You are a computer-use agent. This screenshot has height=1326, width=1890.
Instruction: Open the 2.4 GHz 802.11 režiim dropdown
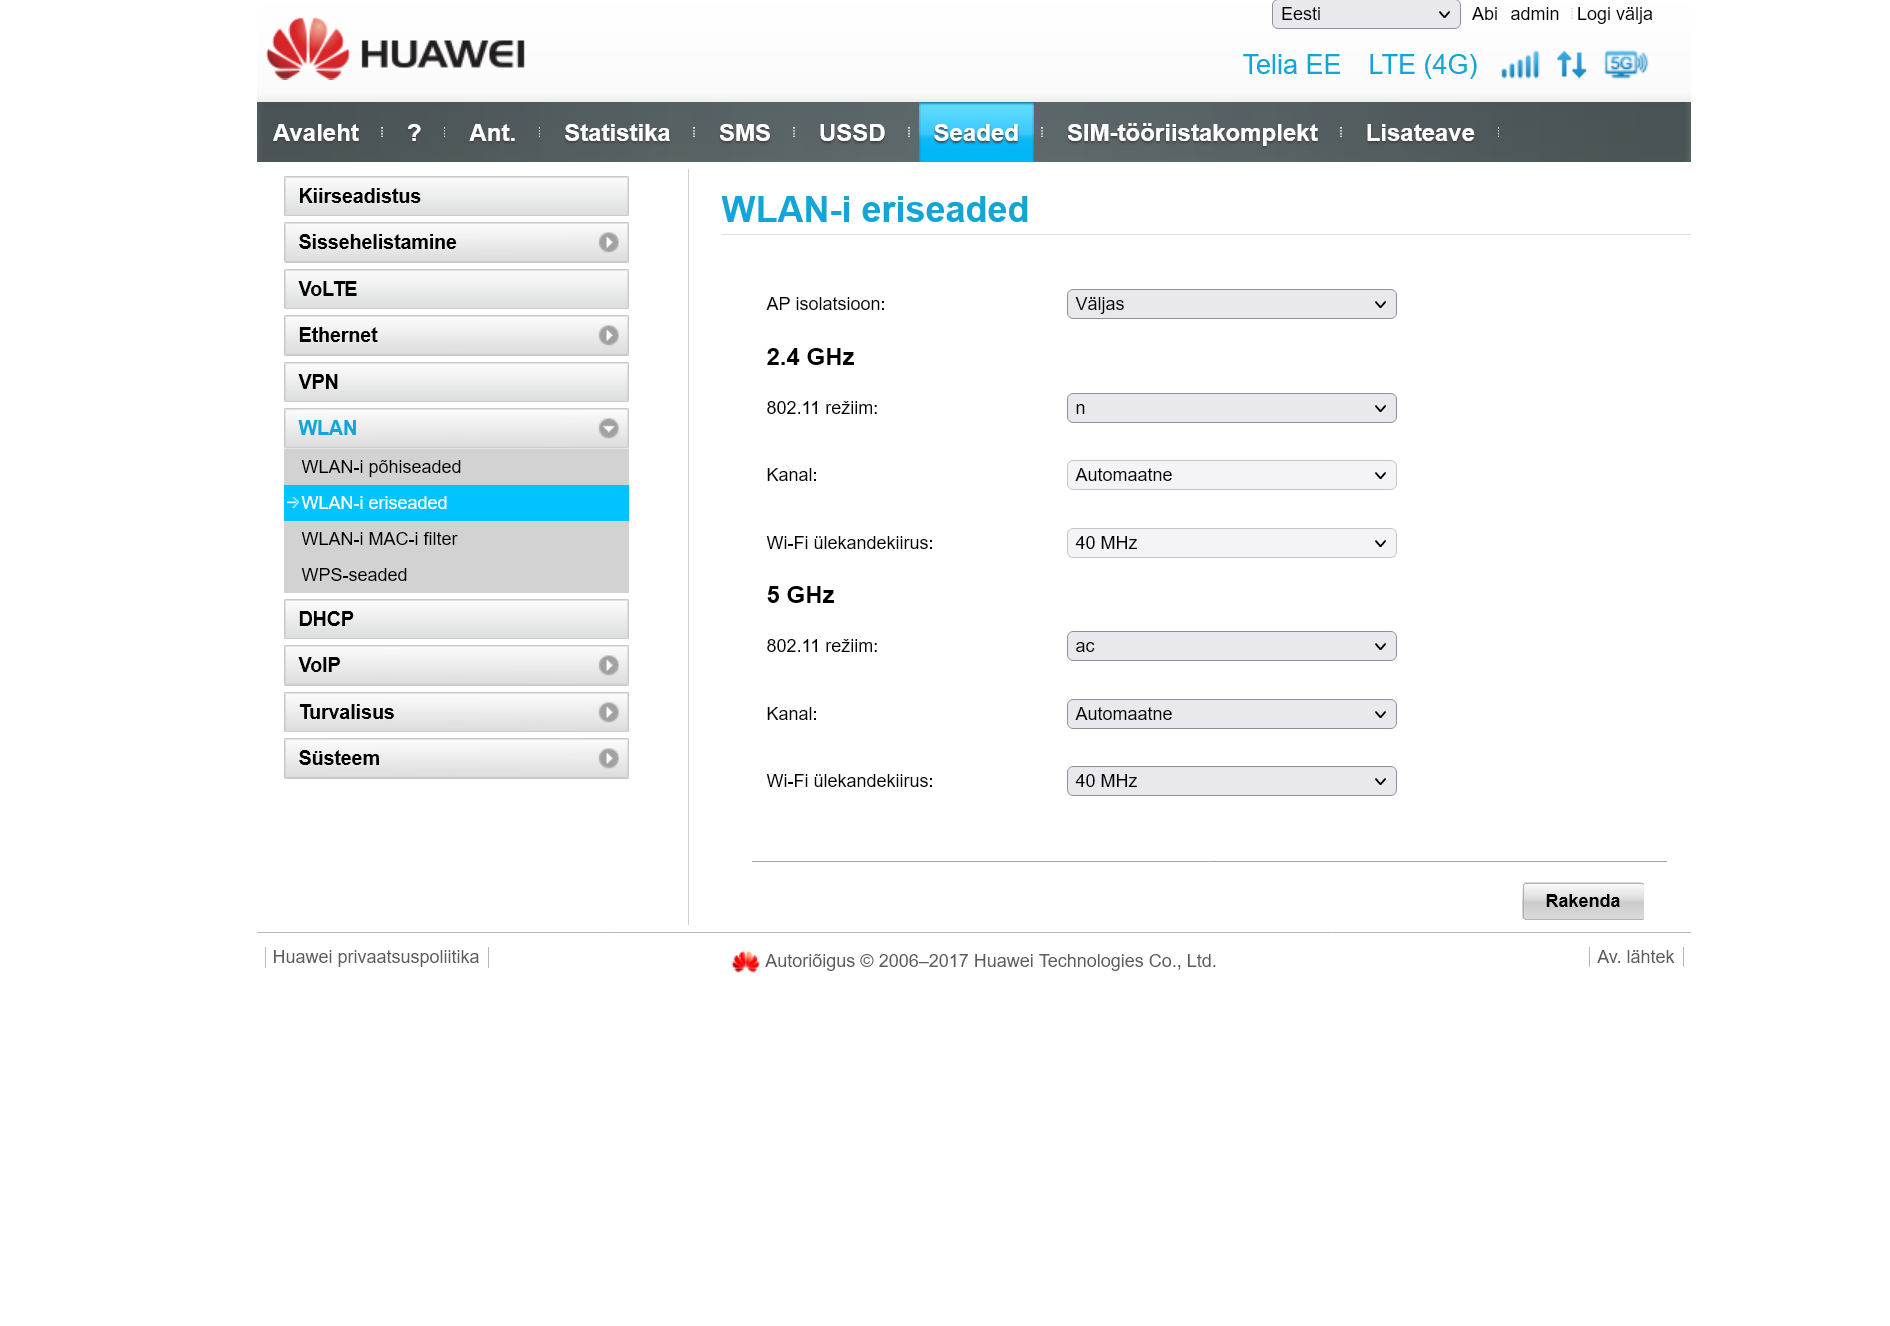pyautogui.click(x=1231, y=408)
